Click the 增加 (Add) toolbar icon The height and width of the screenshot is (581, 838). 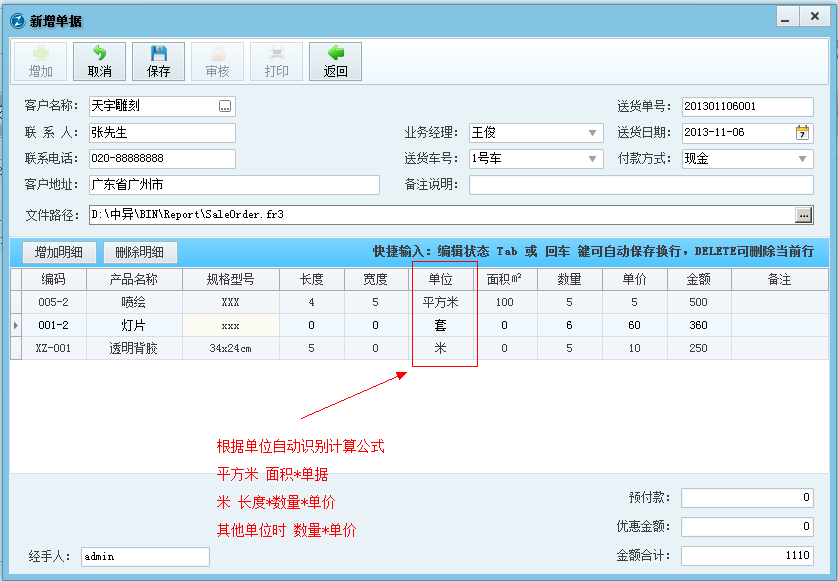(42, 60)
